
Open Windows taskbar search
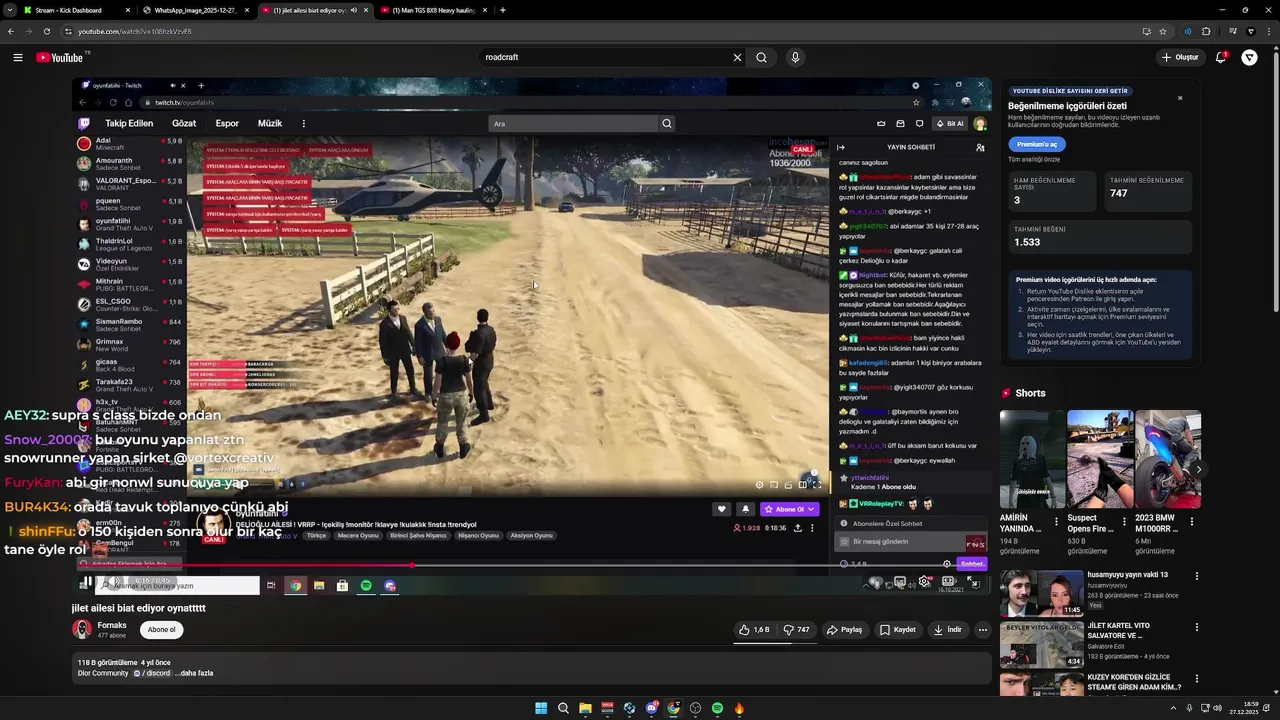point(563,708)
